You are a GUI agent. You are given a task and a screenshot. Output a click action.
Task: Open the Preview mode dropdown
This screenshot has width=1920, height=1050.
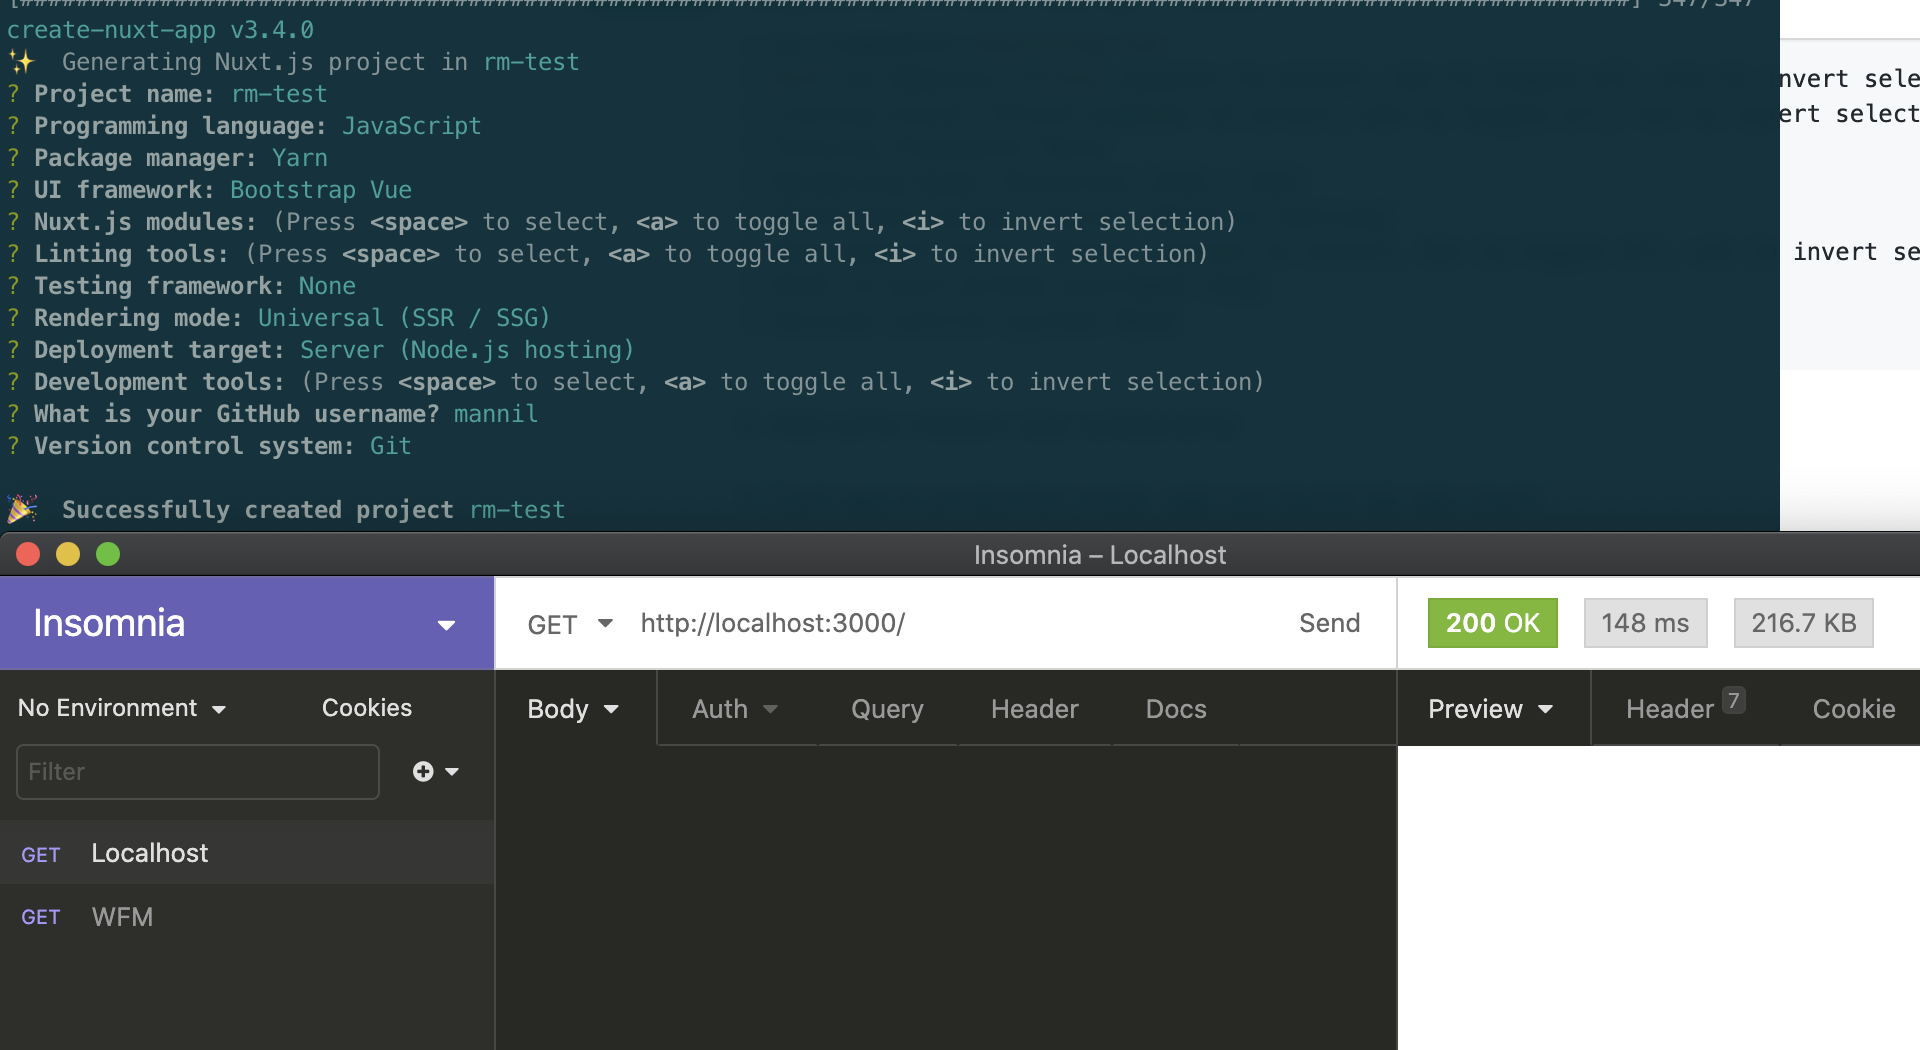point(1490,709)
